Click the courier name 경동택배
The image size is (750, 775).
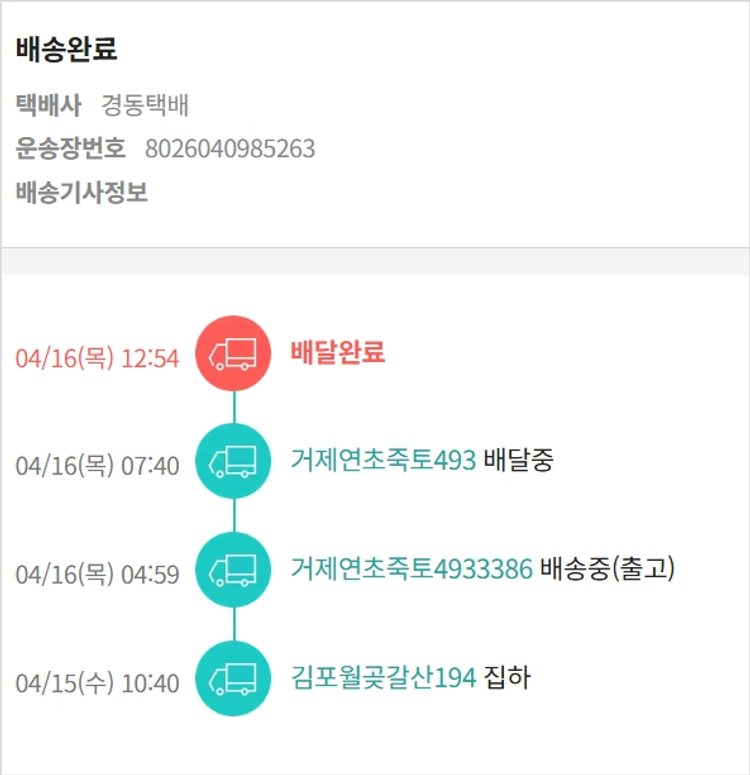(x=145, y=105)
